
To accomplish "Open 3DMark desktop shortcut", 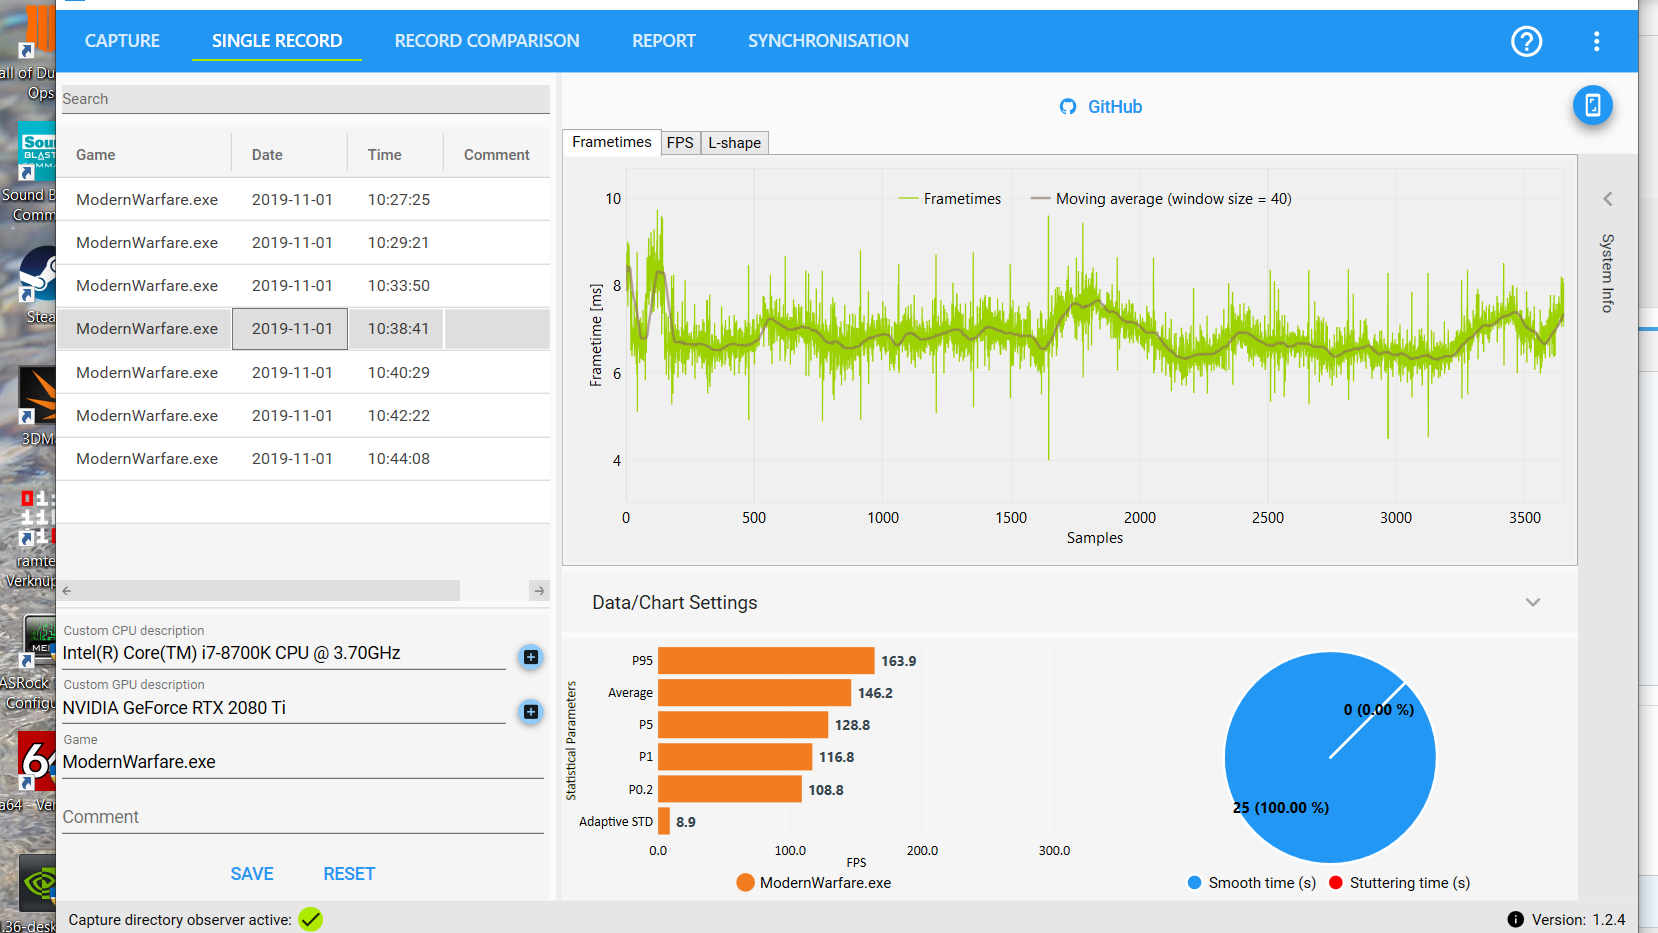I will [x=37, y=405].
